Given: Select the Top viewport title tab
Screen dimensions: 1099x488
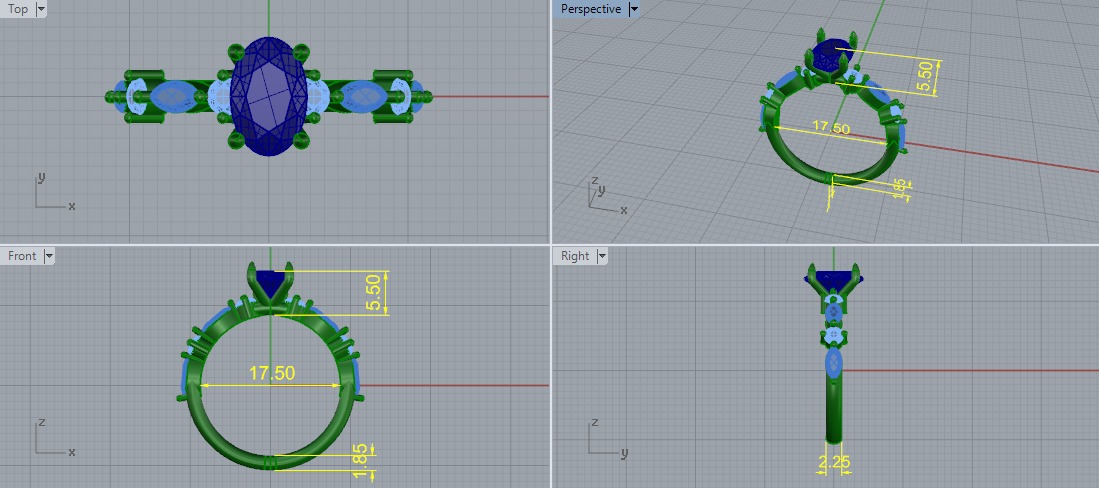Looking at the screenshot, I should coord(18,9).
